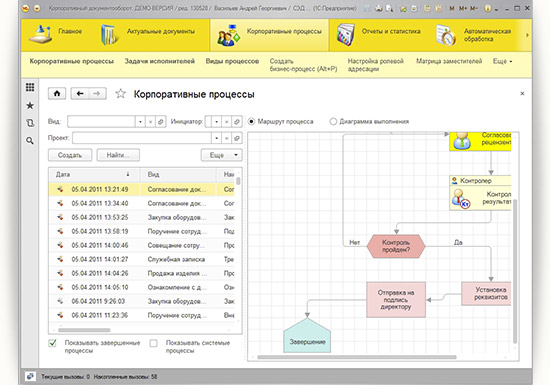Select Маршрут процесса radio button
Screen dimensions: 550x385
(x=251, y=122)
